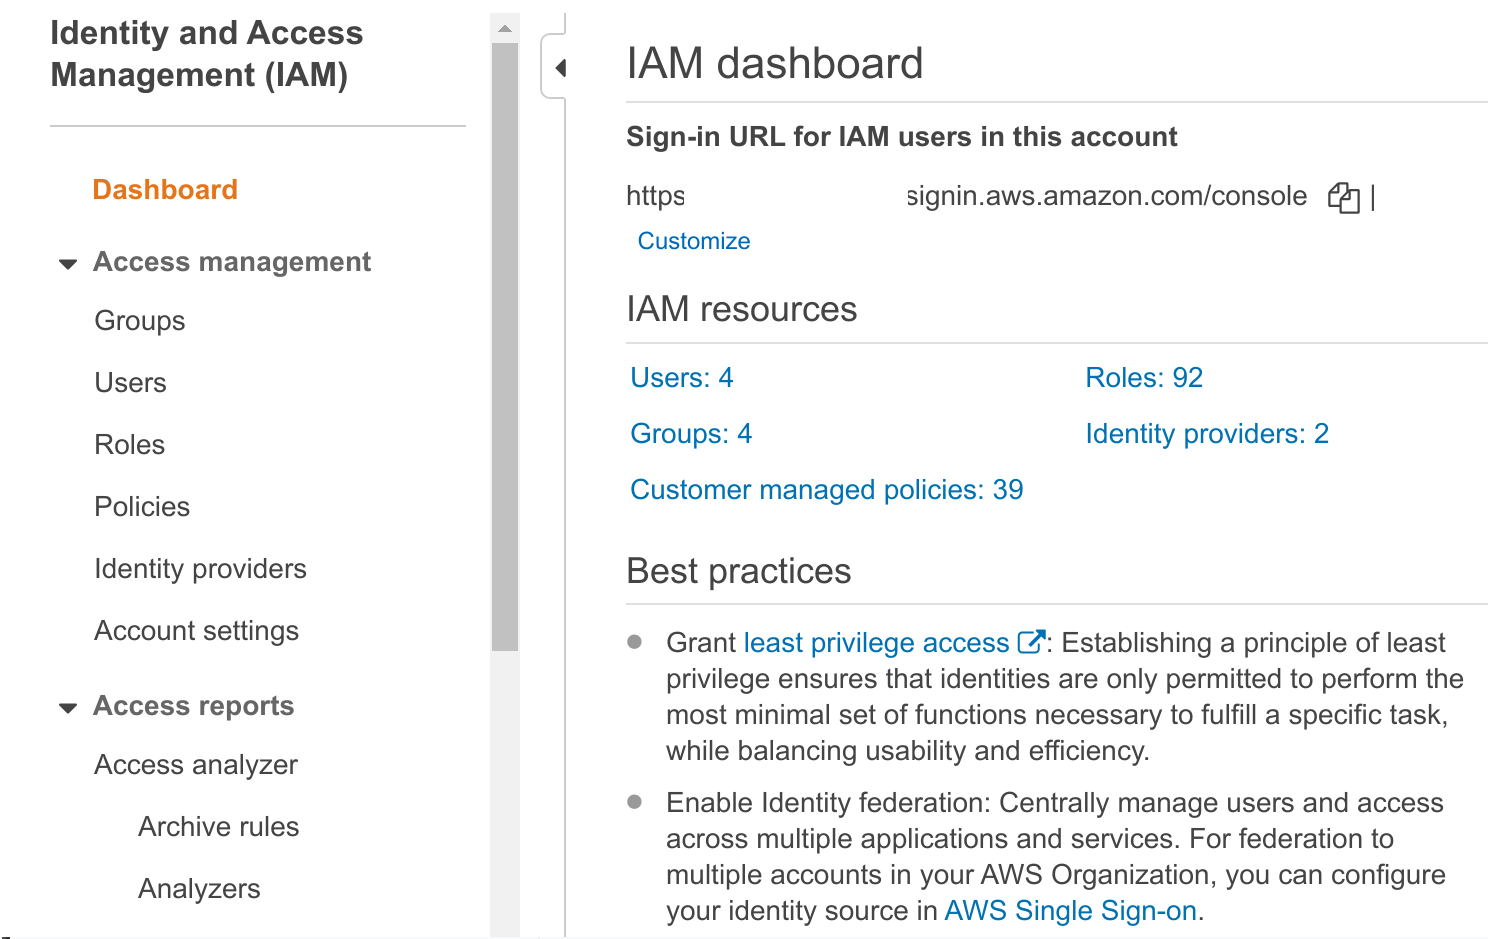Click the sidebar scroll-up arrow
Viewport: 1488px width, 939px height.
(x=505, y=29)
